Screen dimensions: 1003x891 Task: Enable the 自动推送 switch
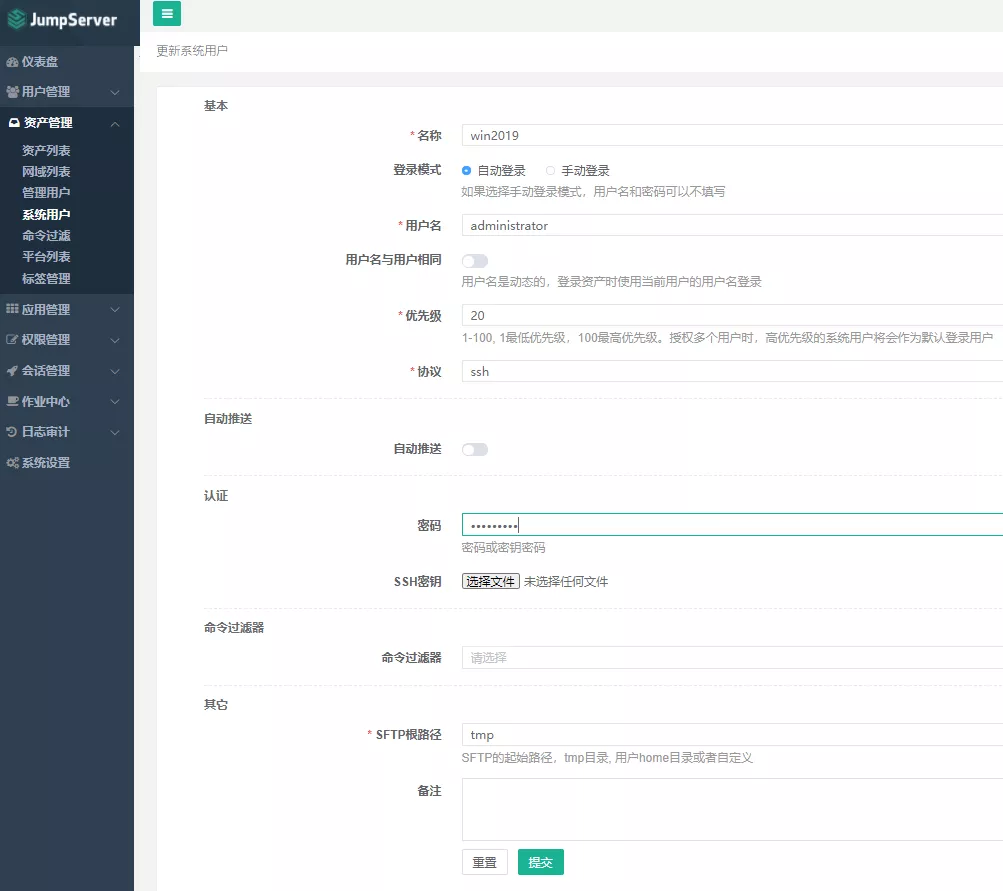pyautogui.click(x=475, y=450)
